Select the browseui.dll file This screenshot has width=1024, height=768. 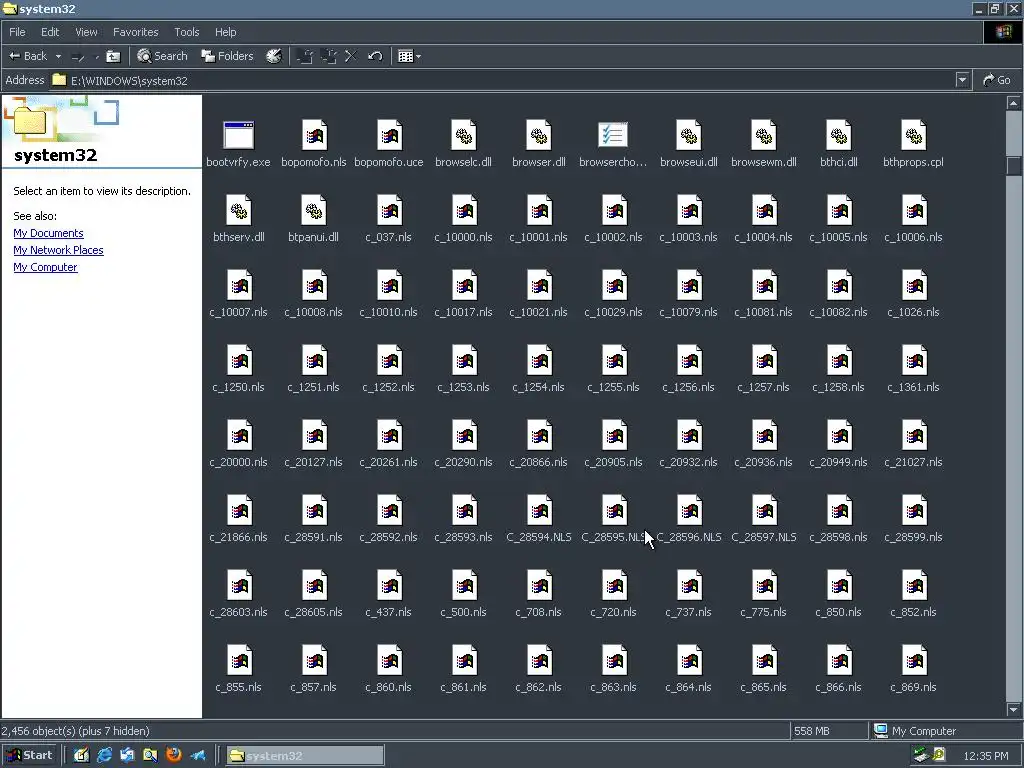pos(688,144)
